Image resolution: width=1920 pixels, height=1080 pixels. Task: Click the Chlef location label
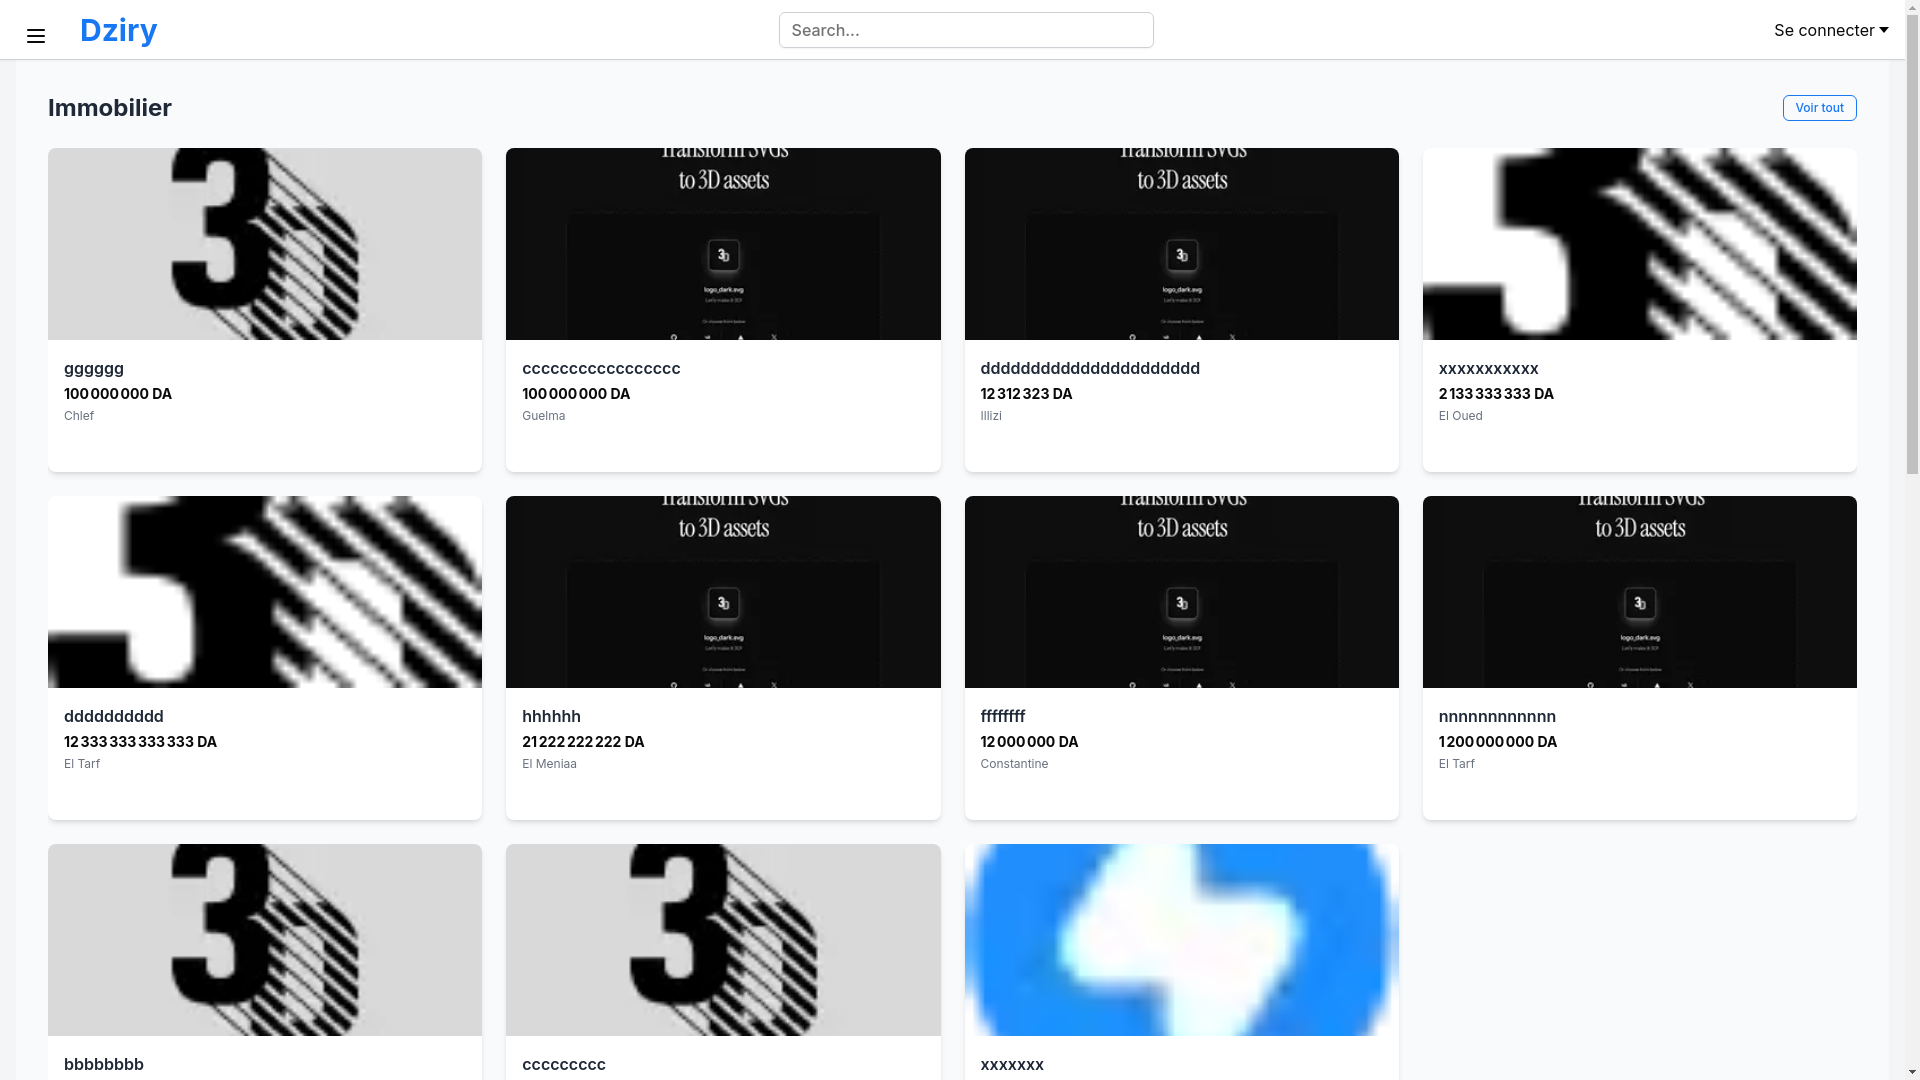(x=79, y=416)
